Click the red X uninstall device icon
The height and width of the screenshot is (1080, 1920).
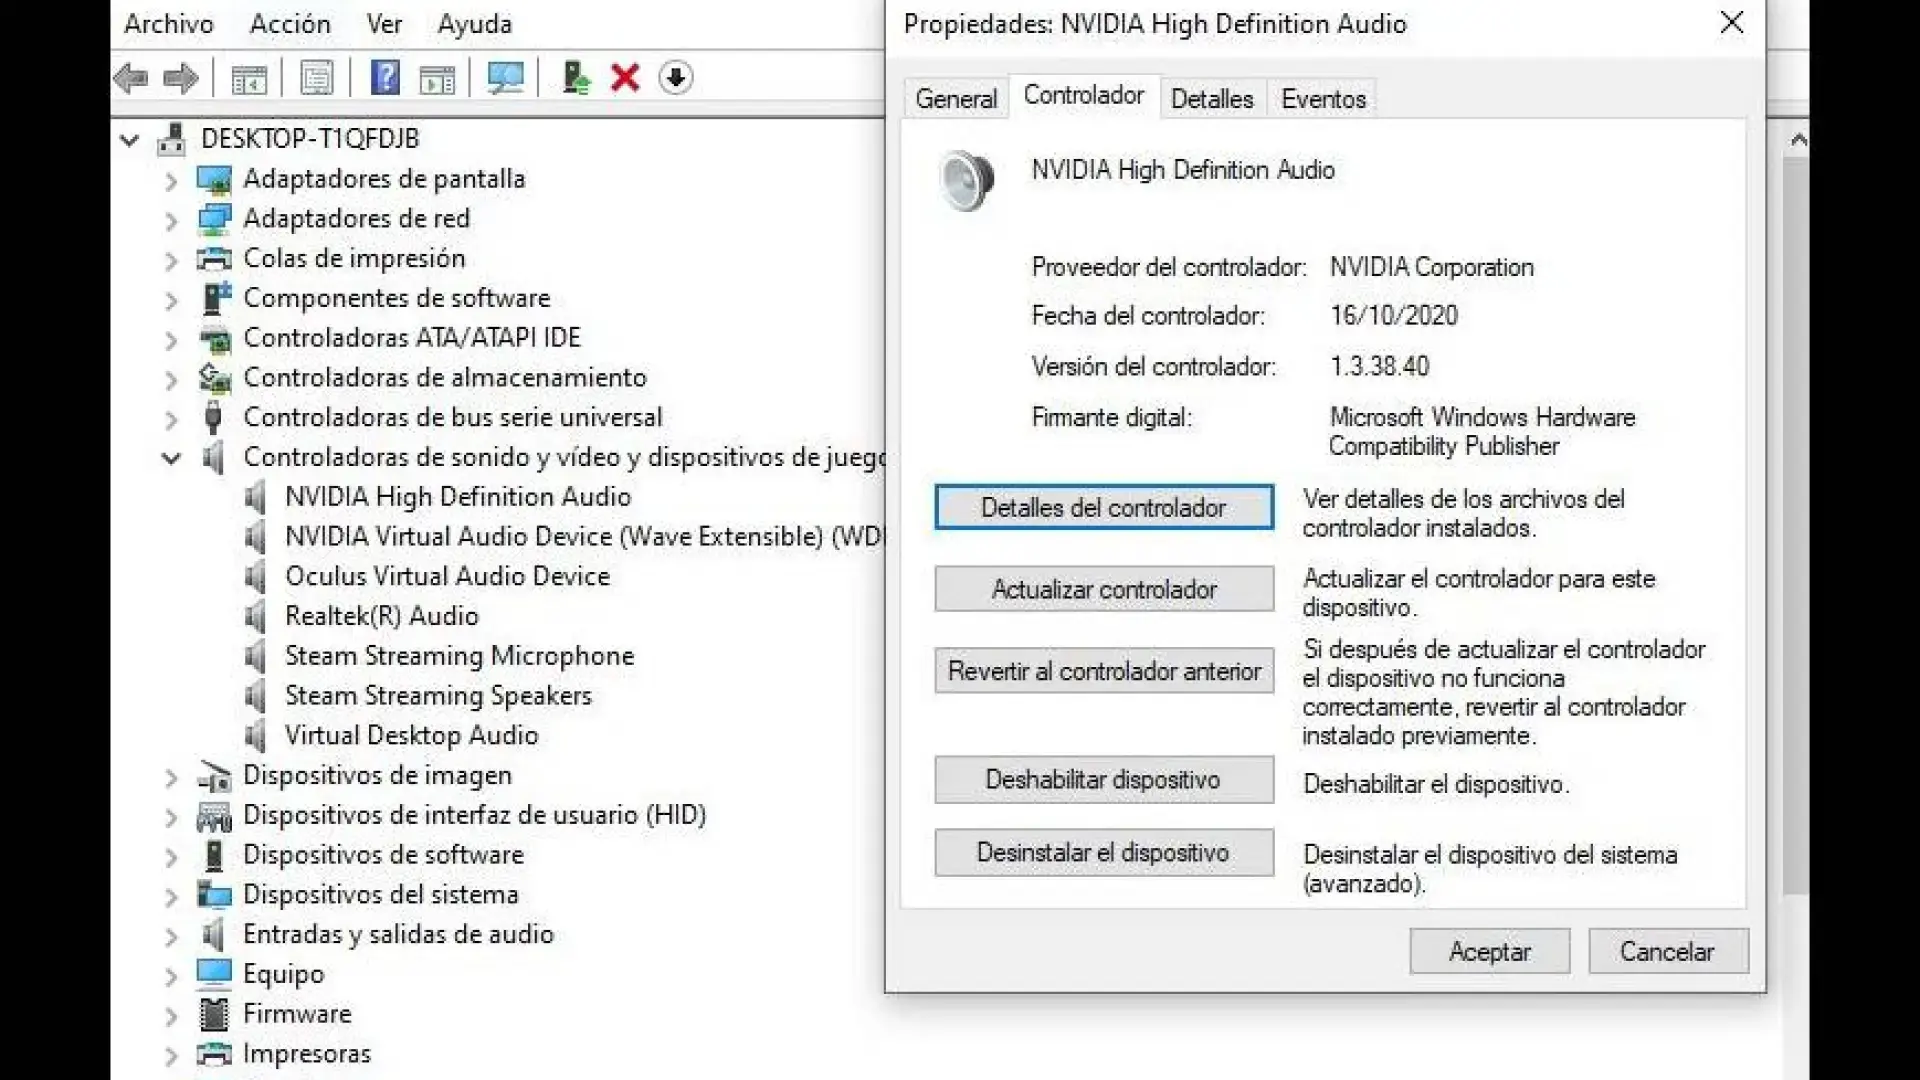coord(624,78)
